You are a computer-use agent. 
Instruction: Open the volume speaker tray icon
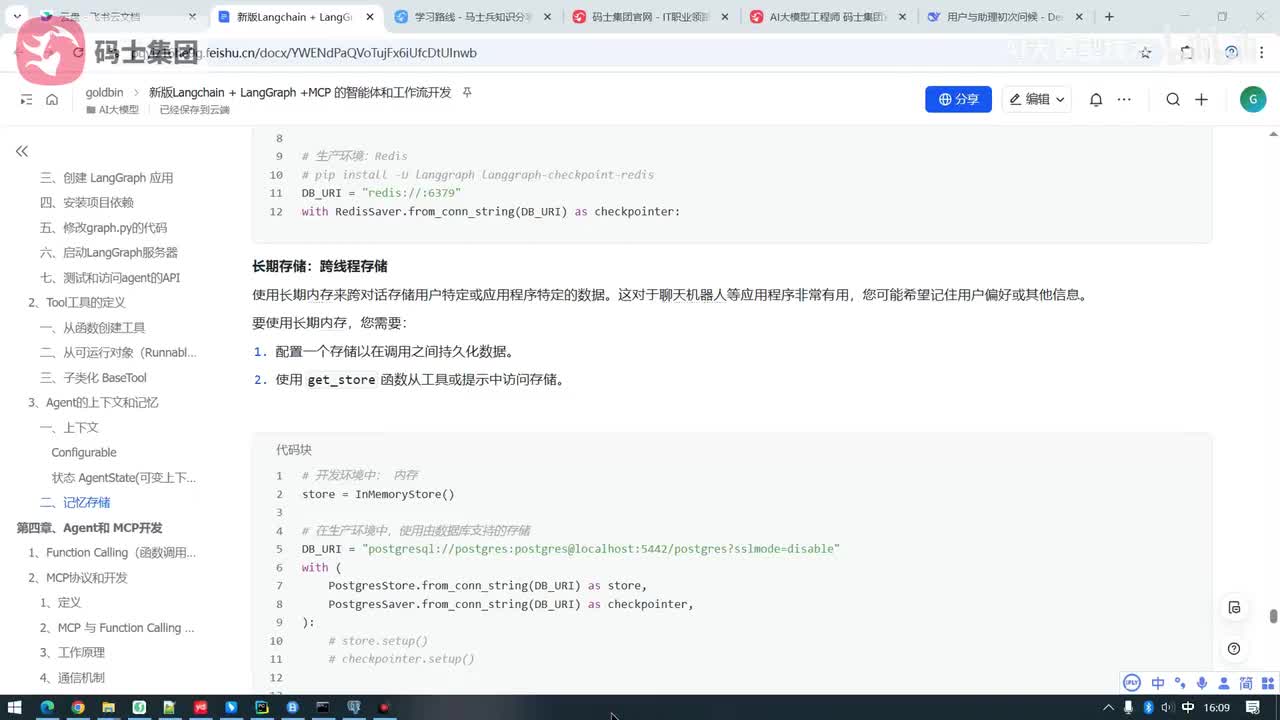click(x=1166, y=707)
